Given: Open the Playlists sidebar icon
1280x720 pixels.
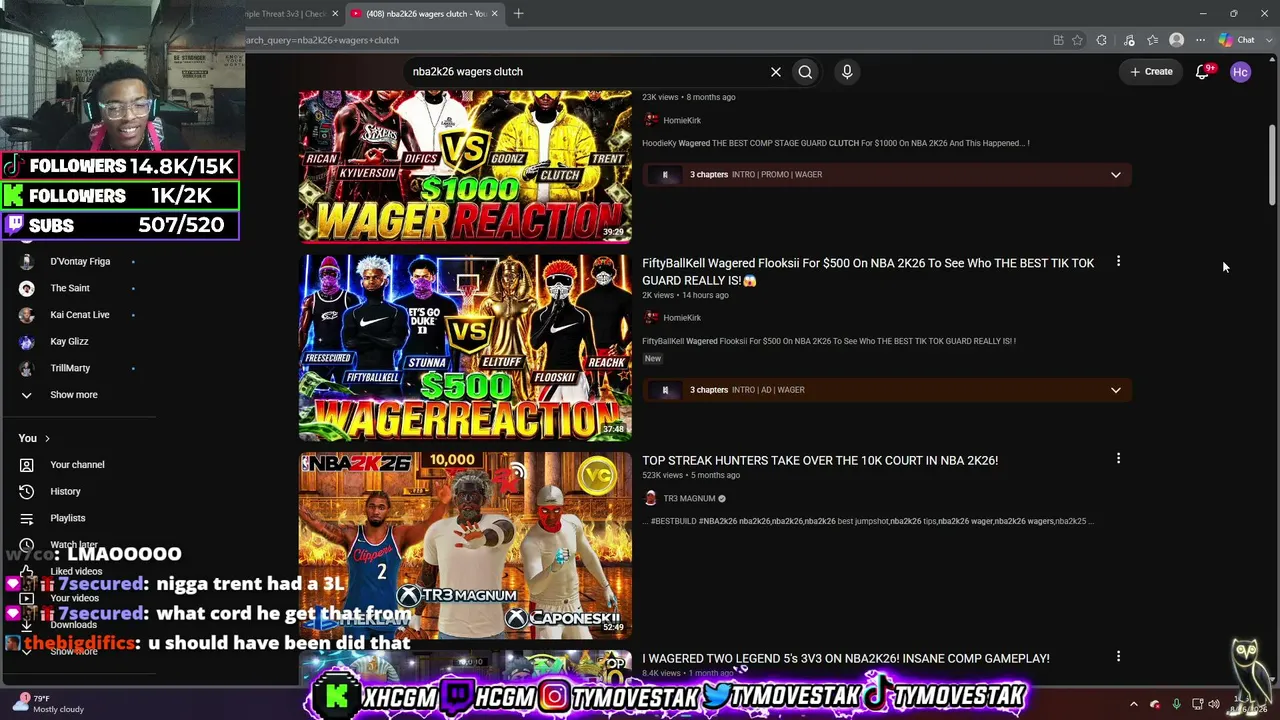Looking at the screenshot, I should (x=27, y=518).
